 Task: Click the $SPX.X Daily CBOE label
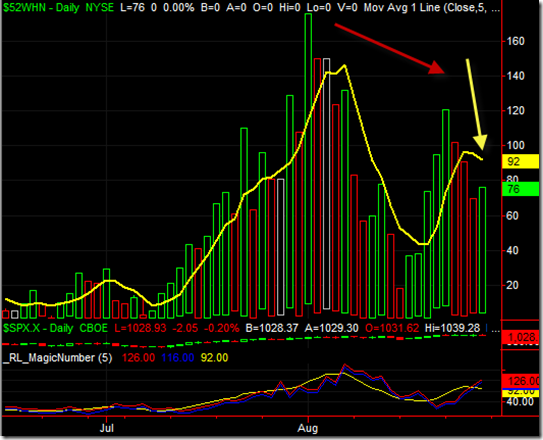point(55,328)
